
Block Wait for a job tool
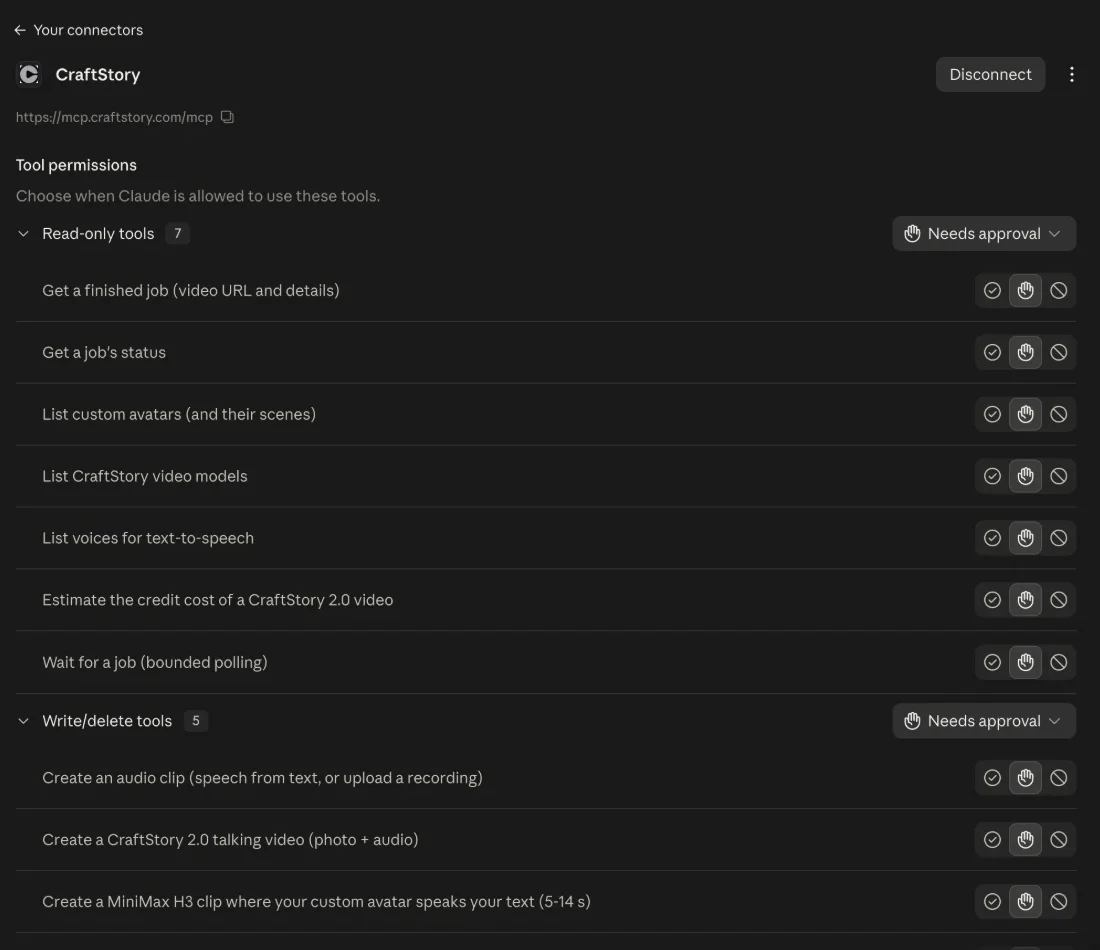coord(1059,662)
